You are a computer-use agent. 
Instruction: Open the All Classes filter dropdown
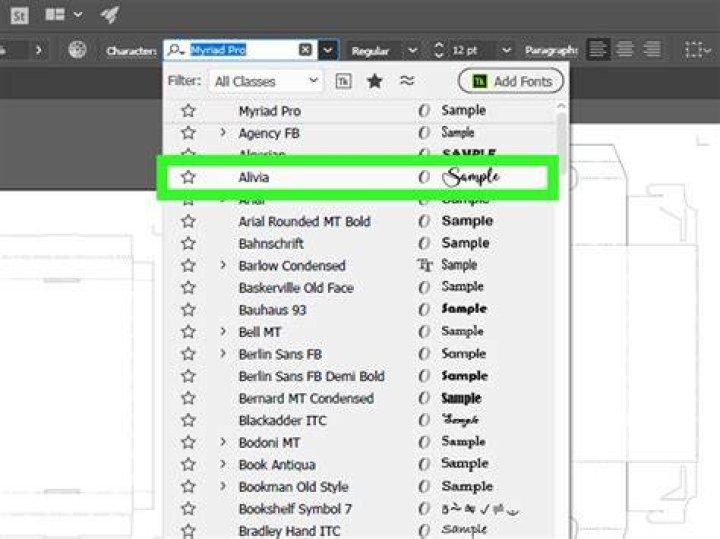pos(266,81)
